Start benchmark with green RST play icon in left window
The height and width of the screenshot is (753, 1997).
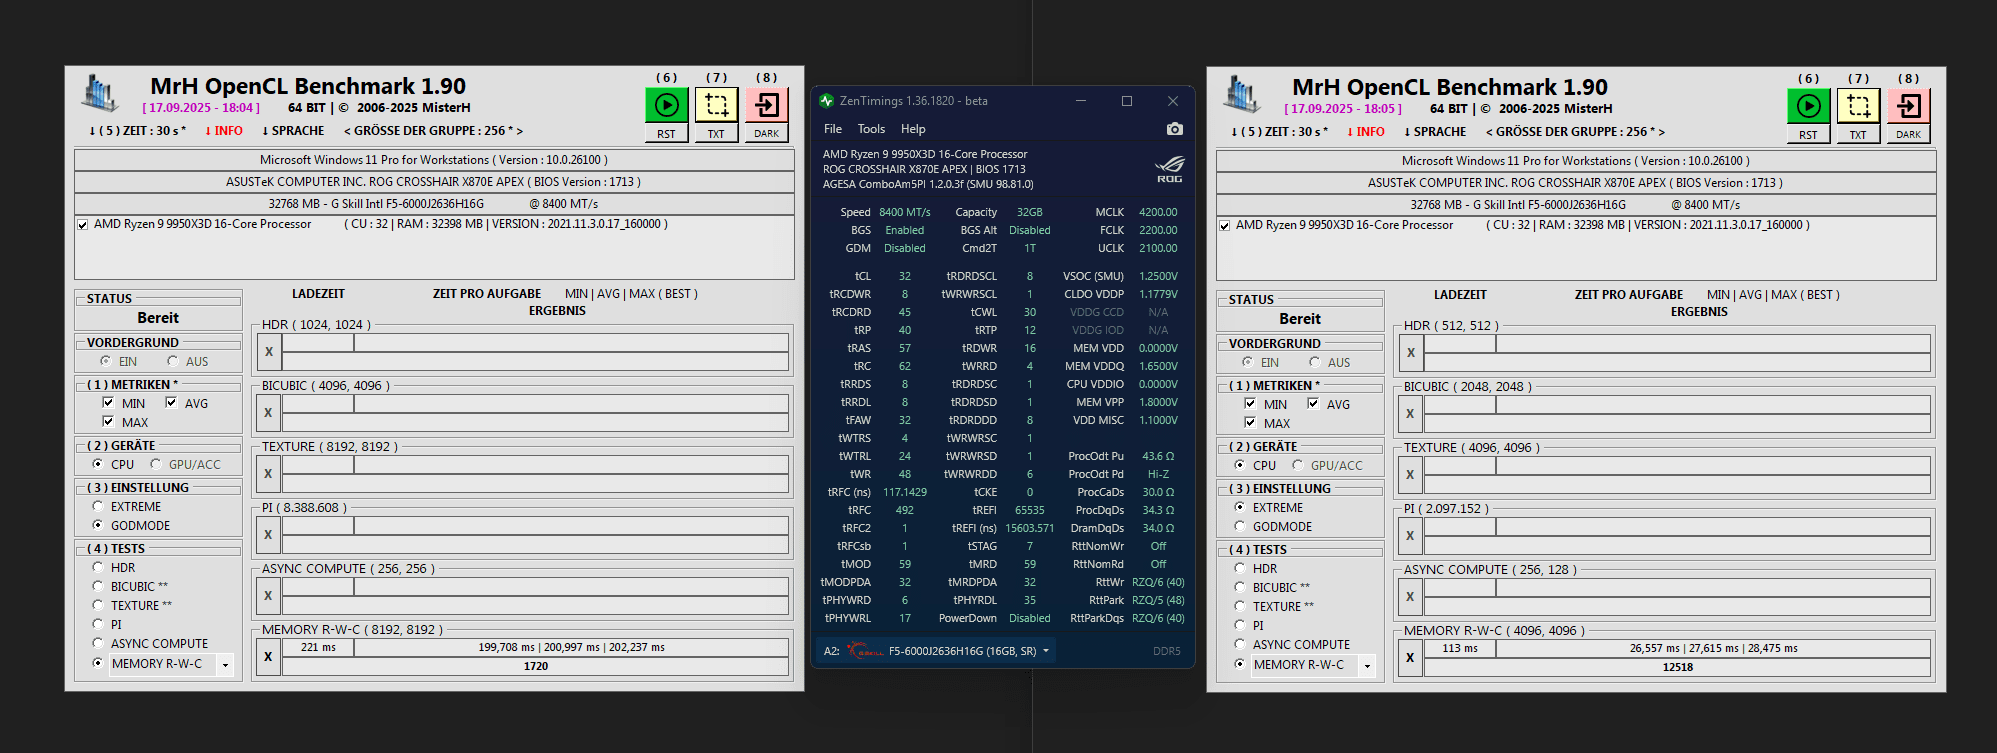[x=666, y=105]
